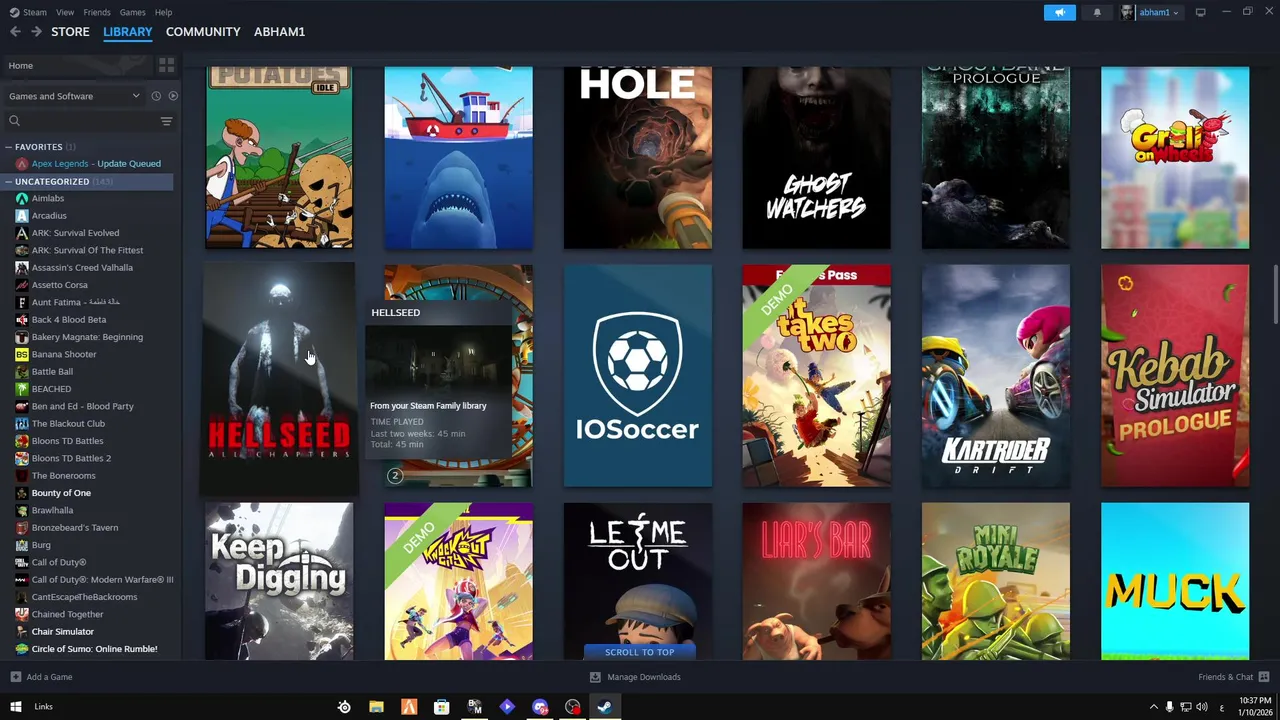The width and height of the screenshot is (1280, 720).
Task: Open the It Takes Two demo cover
Action: [816, 376]
